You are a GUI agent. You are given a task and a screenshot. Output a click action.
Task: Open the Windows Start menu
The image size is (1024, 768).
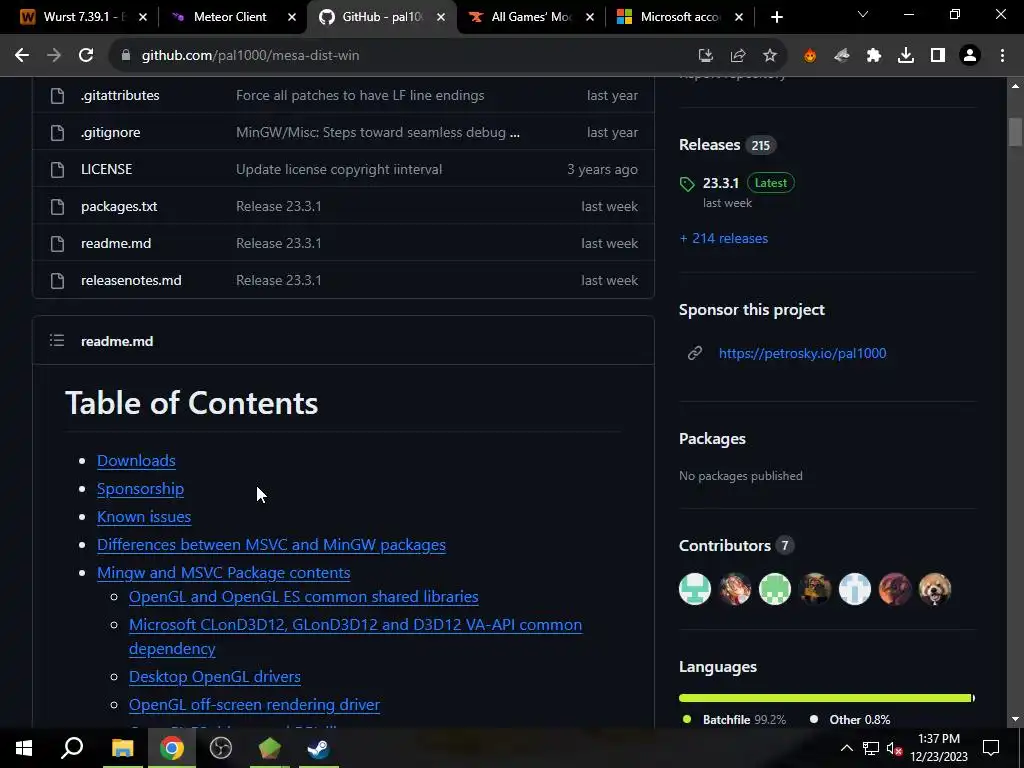point(24,748)
